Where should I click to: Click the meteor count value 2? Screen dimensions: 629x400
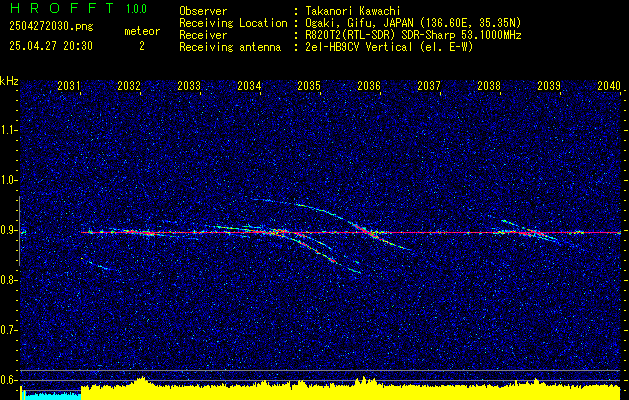pos(142,46)
